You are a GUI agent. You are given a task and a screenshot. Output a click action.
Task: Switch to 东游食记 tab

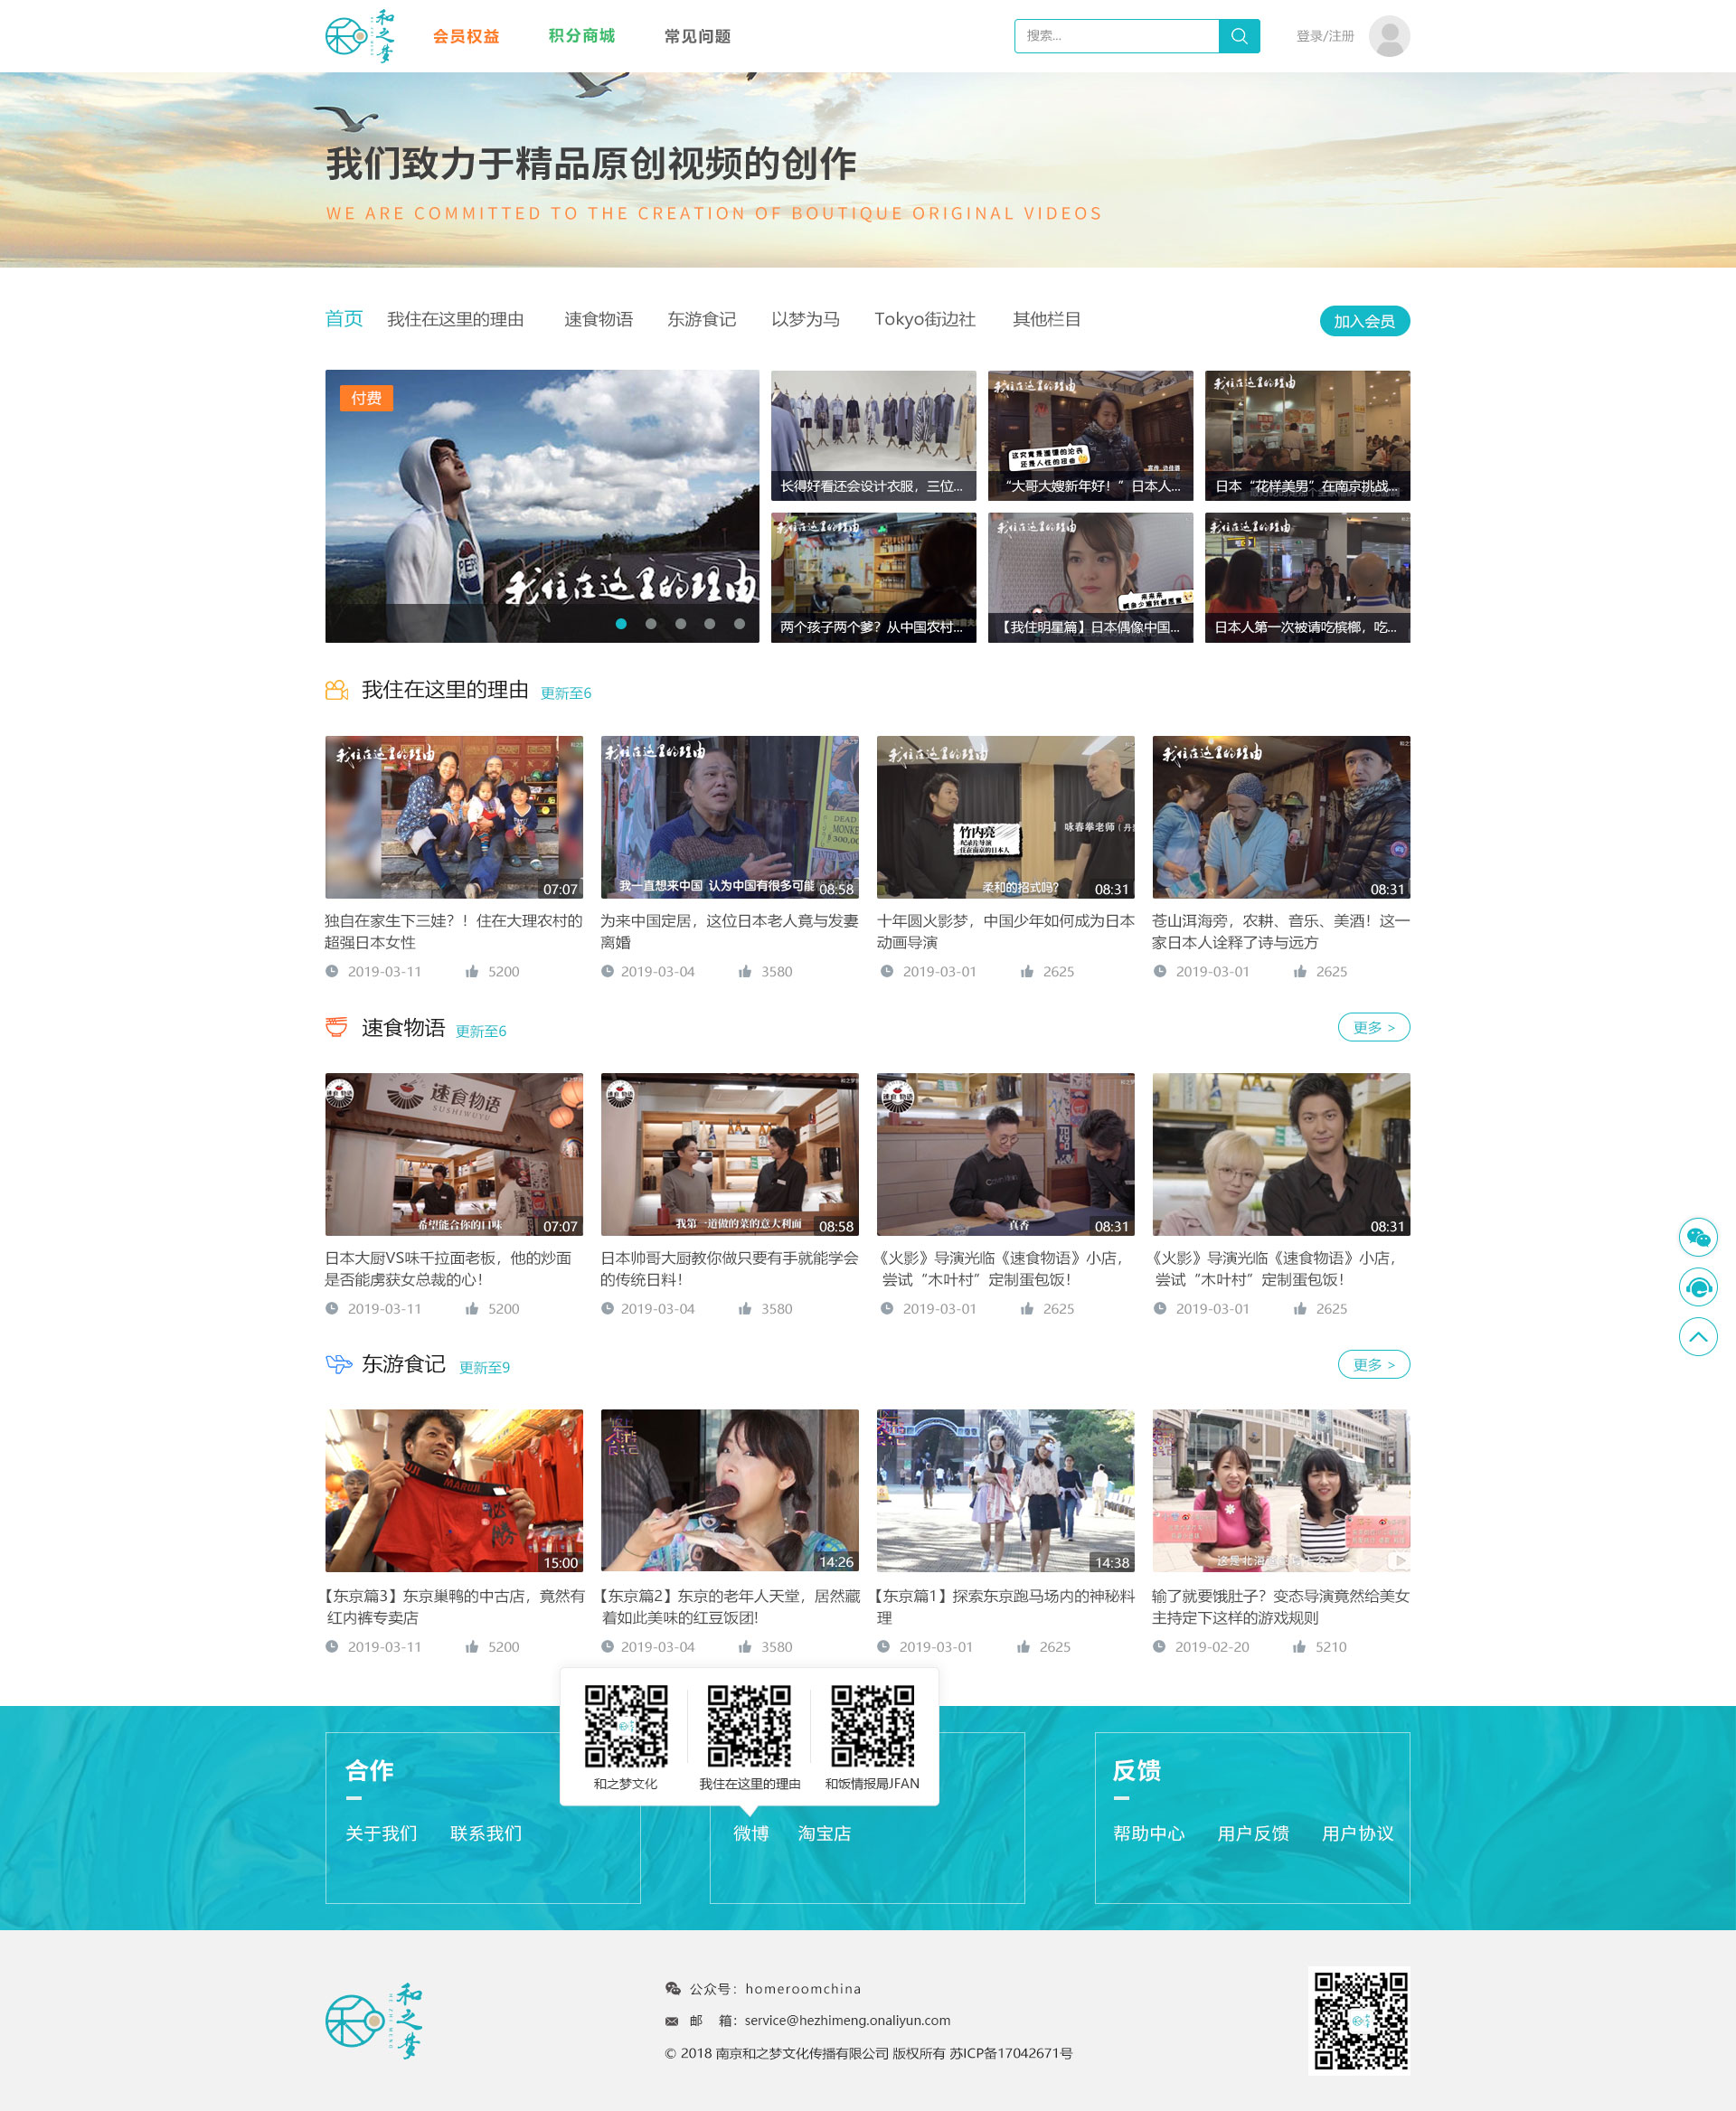point(701,319)
